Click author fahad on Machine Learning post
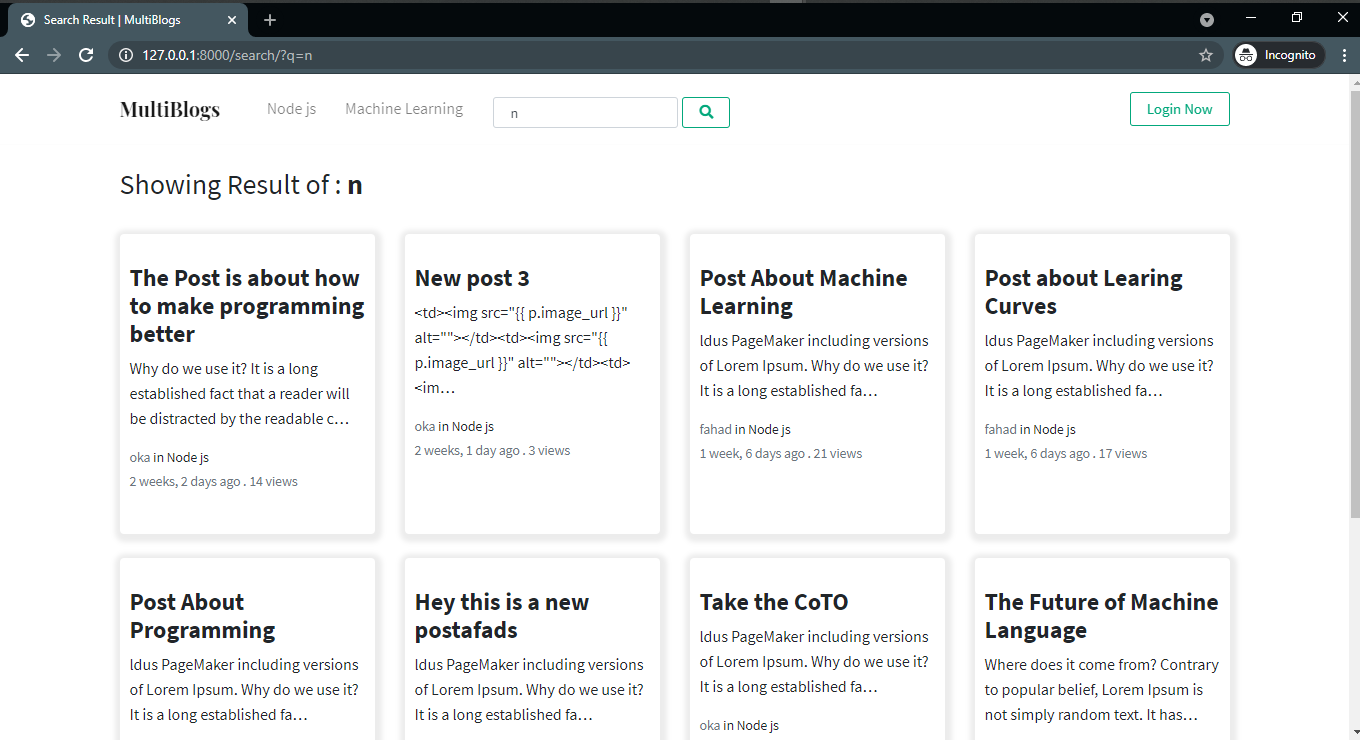The height and width of the screenshot is (740, 1360). tap(716, 429)
